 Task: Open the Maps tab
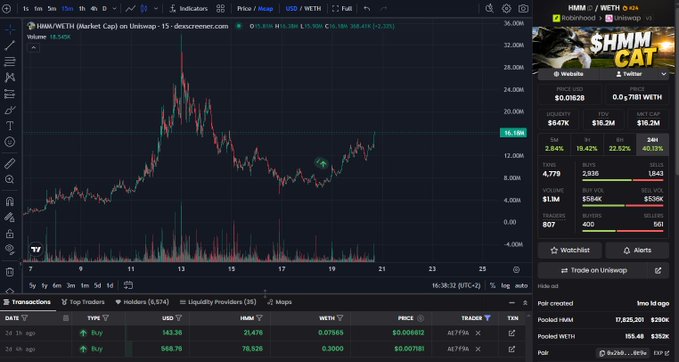[x=280, y=302]
